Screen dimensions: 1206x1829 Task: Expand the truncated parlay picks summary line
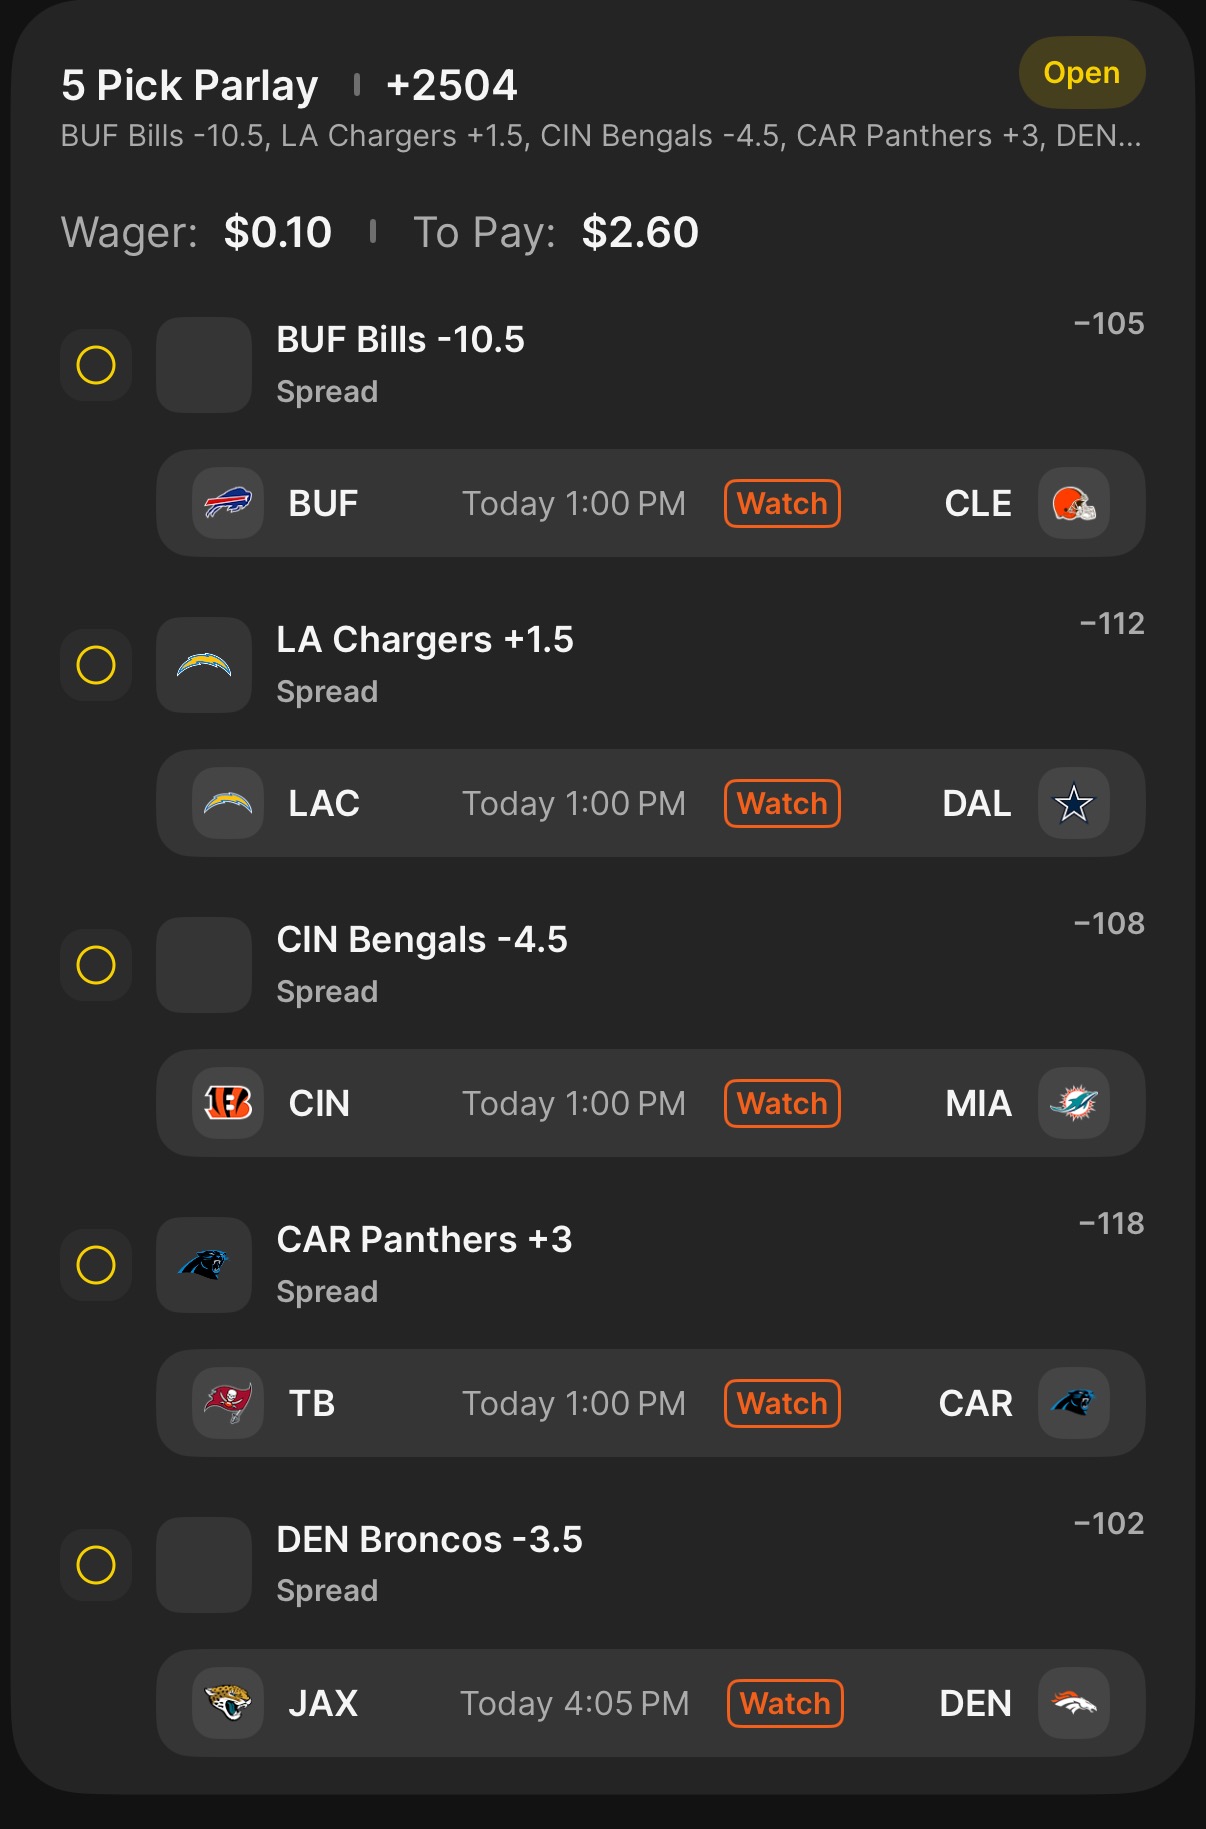(x=600, y=136)
